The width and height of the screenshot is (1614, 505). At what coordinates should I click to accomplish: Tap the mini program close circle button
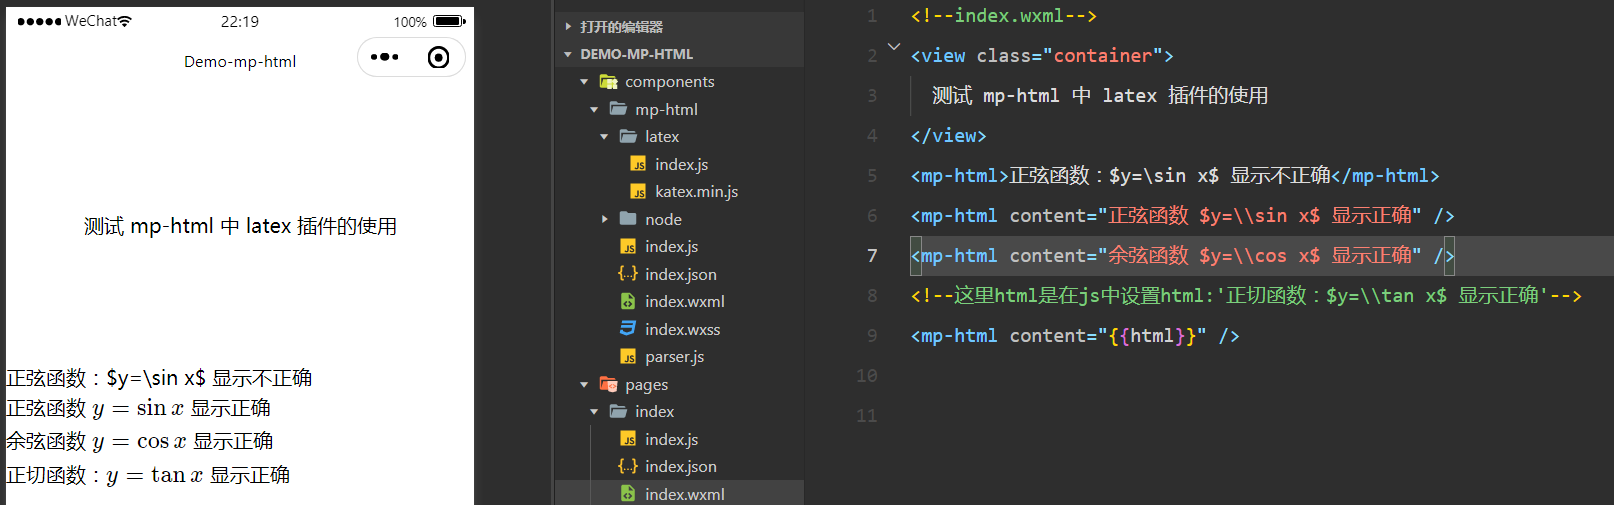(x=438, y=57)
